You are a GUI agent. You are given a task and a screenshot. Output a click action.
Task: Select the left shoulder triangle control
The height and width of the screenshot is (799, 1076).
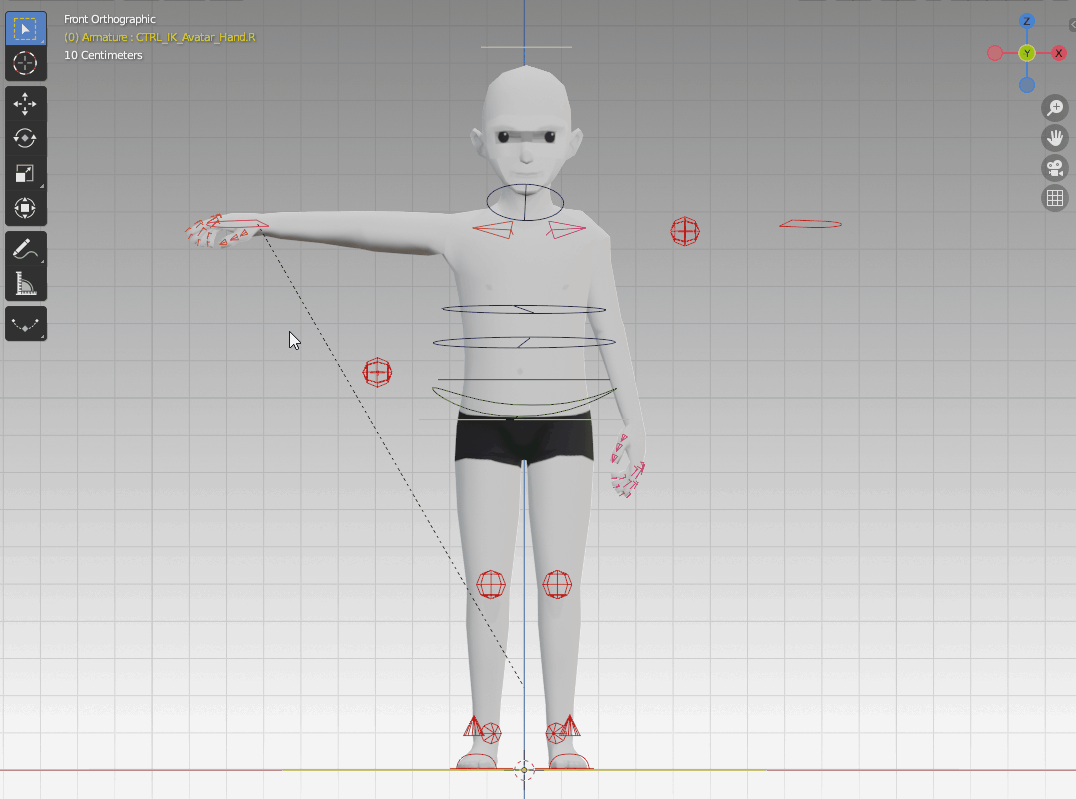click(566, 229)
